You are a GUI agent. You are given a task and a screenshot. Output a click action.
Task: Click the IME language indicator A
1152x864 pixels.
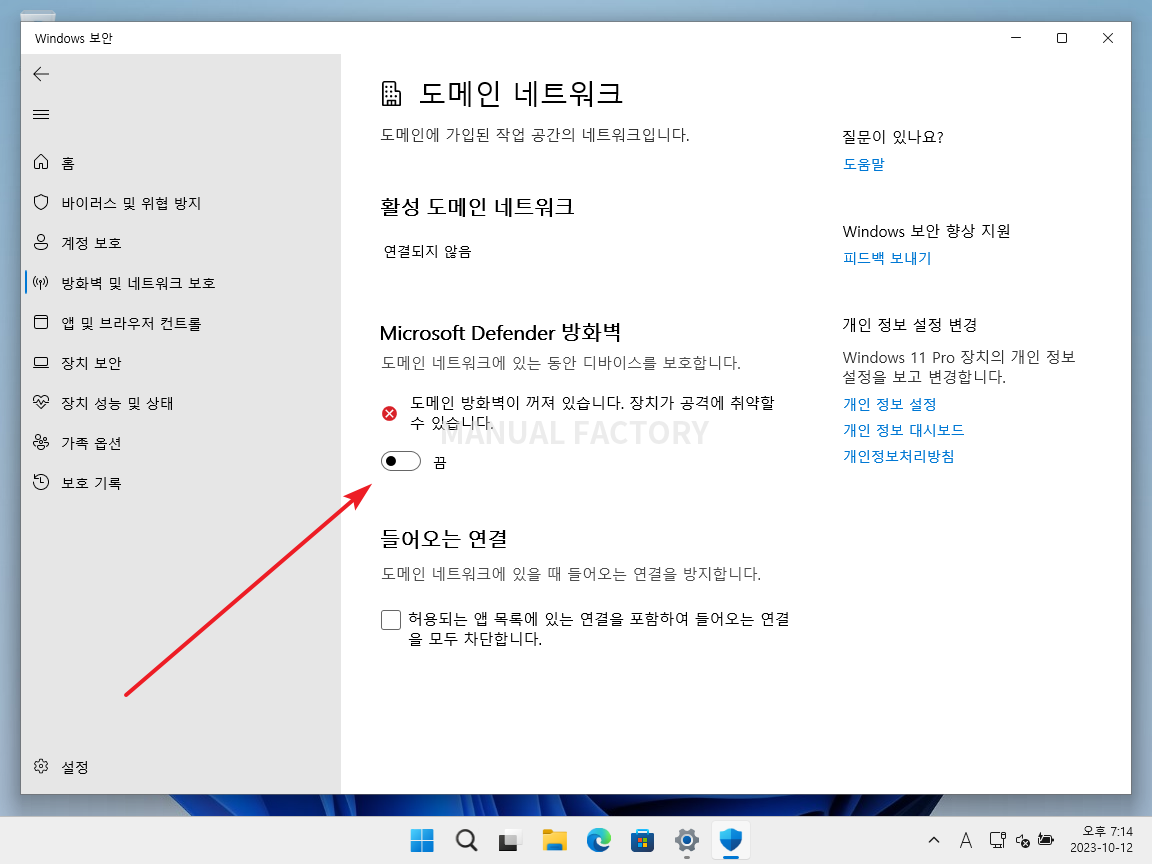click(x=965, y=840)
